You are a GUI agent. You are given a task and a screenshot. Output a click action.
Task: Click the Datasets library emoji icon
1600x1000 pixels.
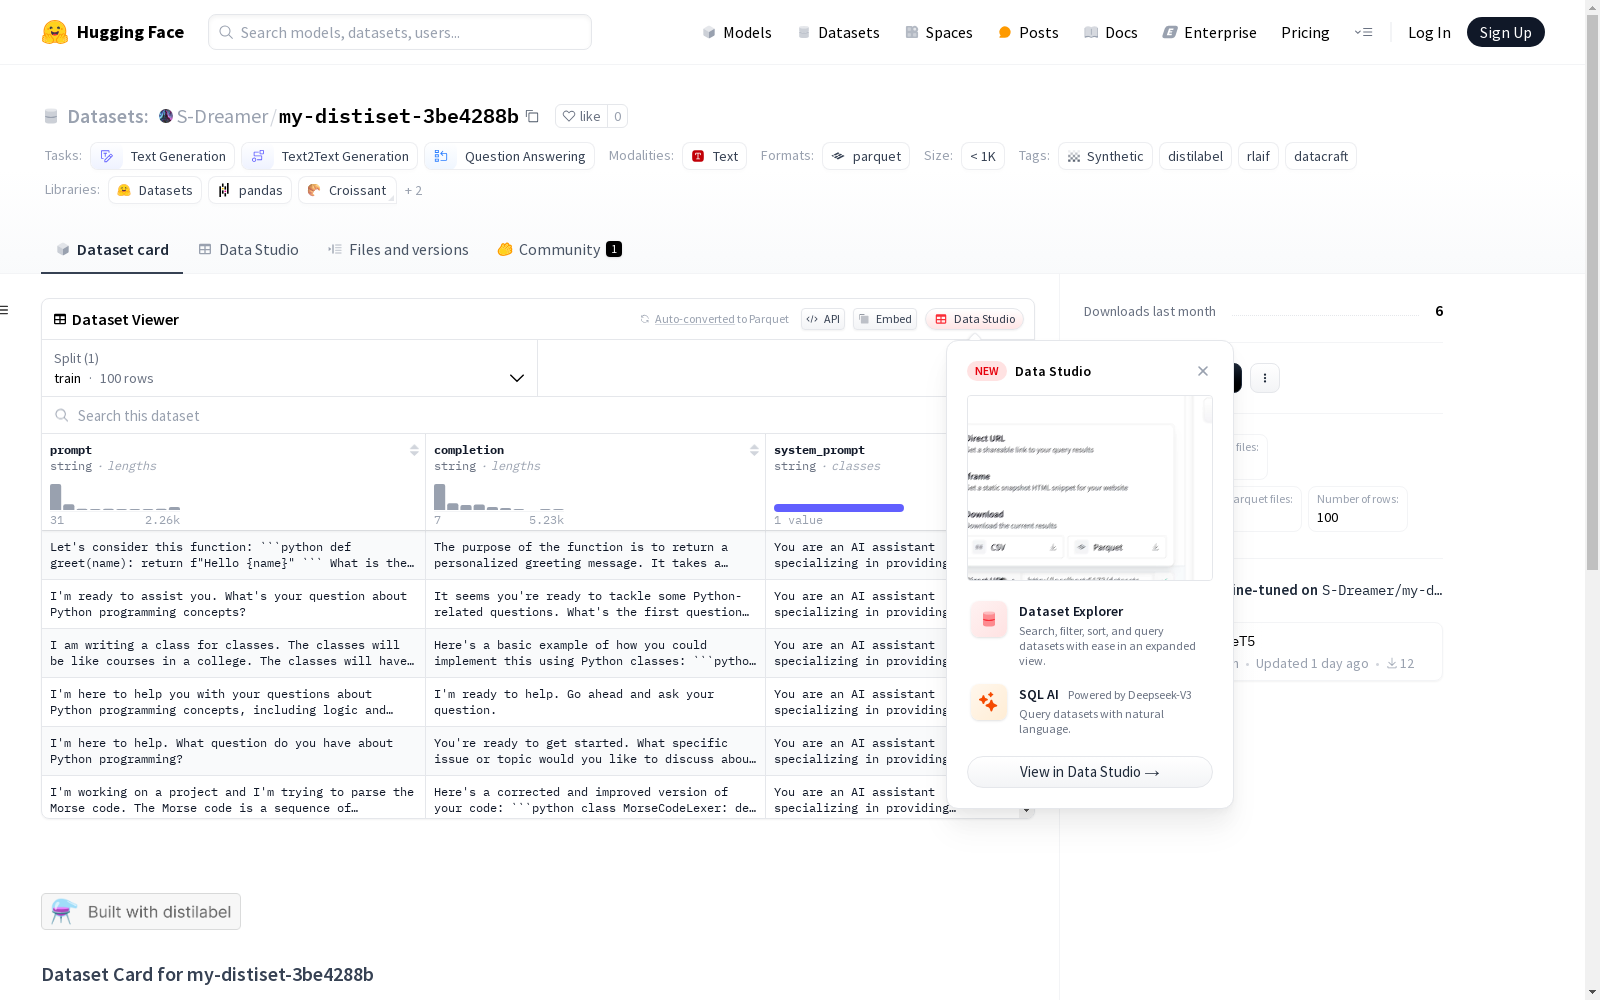click(x=124, y=190)
